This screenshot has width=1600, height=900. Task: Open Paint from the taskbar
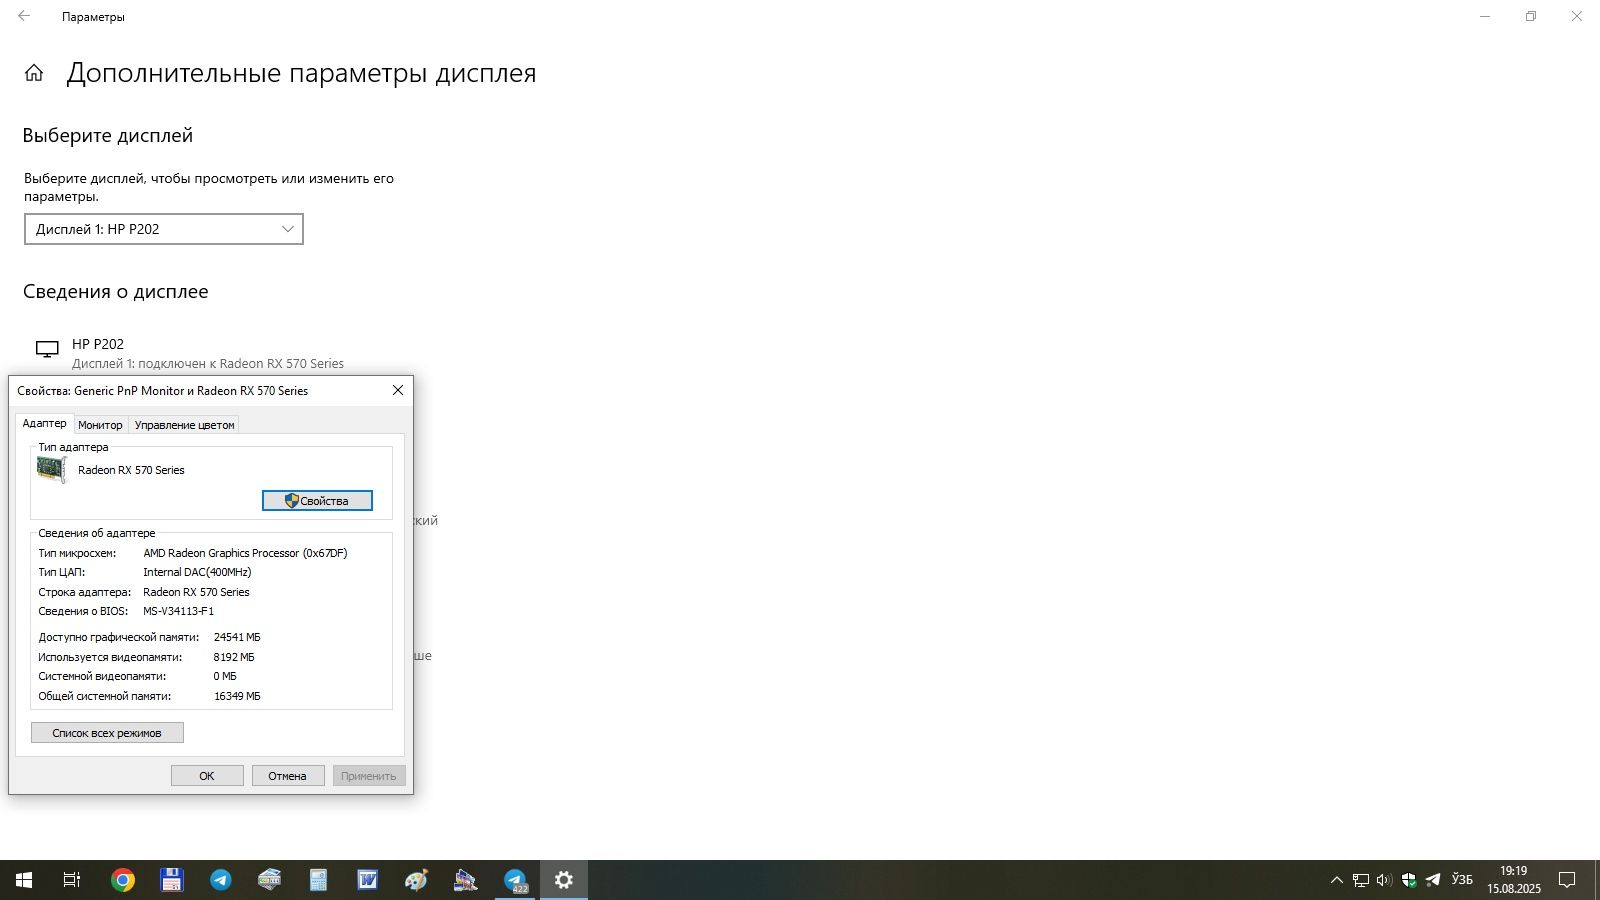[x=417, y=880]
